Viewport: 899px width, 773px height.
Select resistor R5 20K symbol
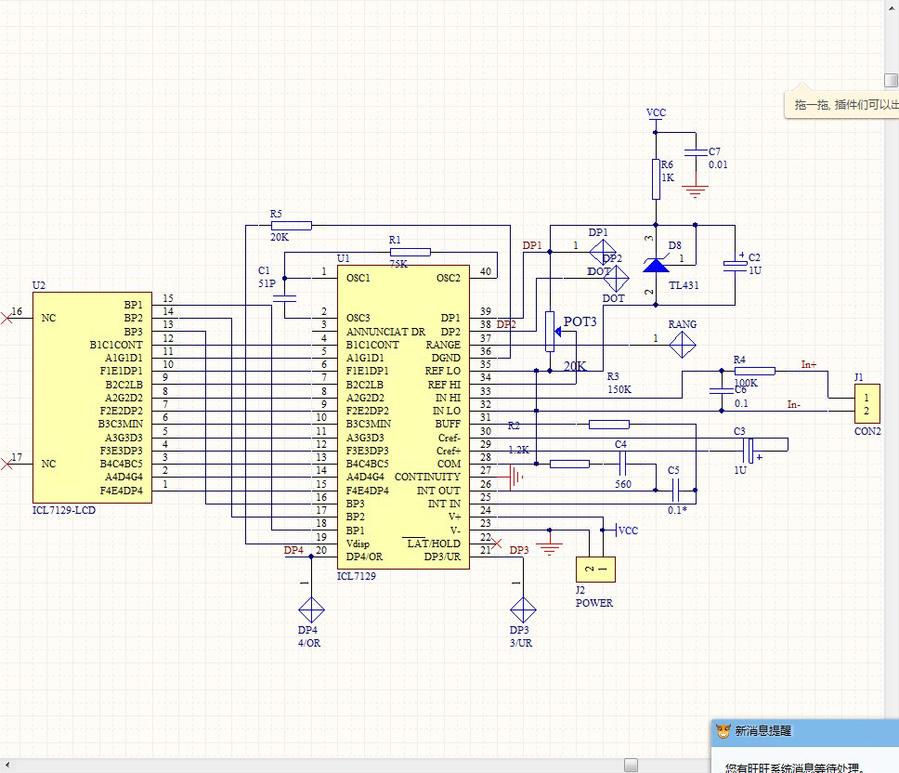[291, 225]
